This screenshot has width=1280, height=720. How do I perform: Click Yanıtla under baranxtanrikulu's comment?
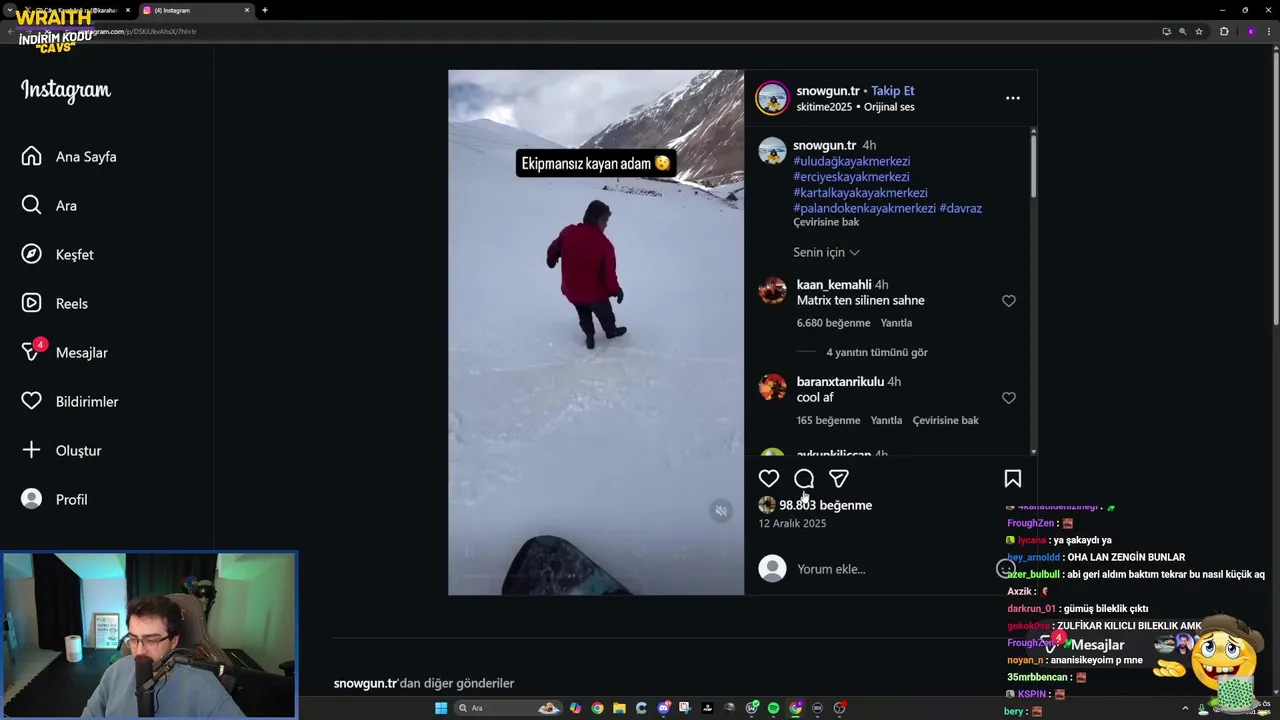click(x=886, y=421)
